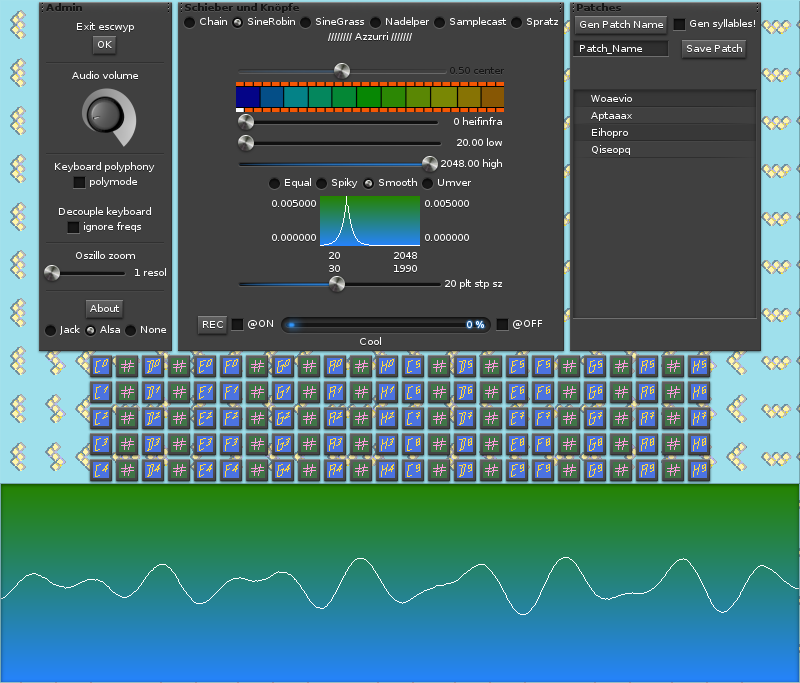Click the Patch_Name text field

(x=622, y=48)
